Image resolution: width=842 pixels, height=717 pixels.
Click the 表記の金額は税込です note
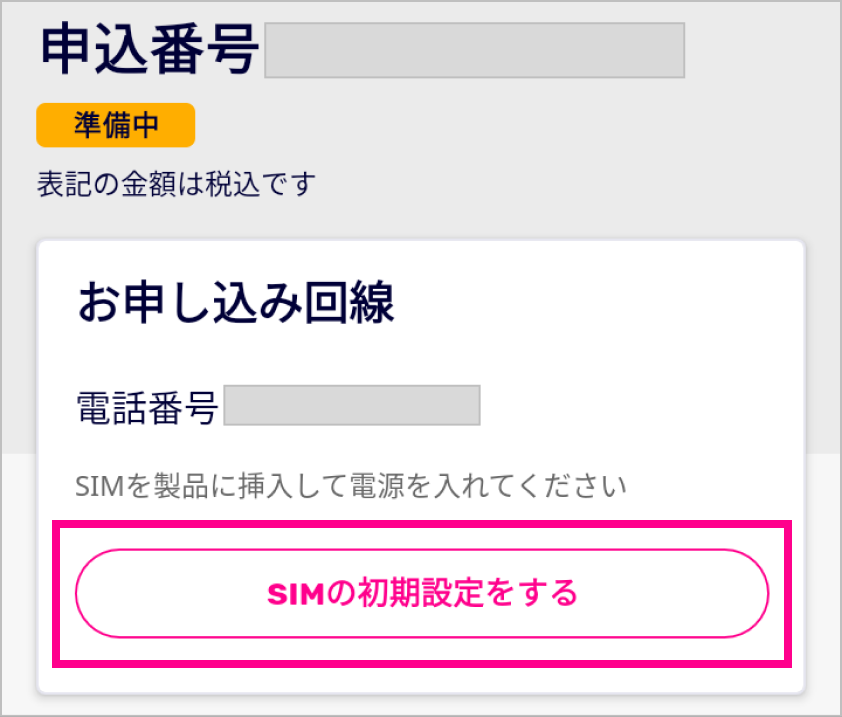click(176, 184)
